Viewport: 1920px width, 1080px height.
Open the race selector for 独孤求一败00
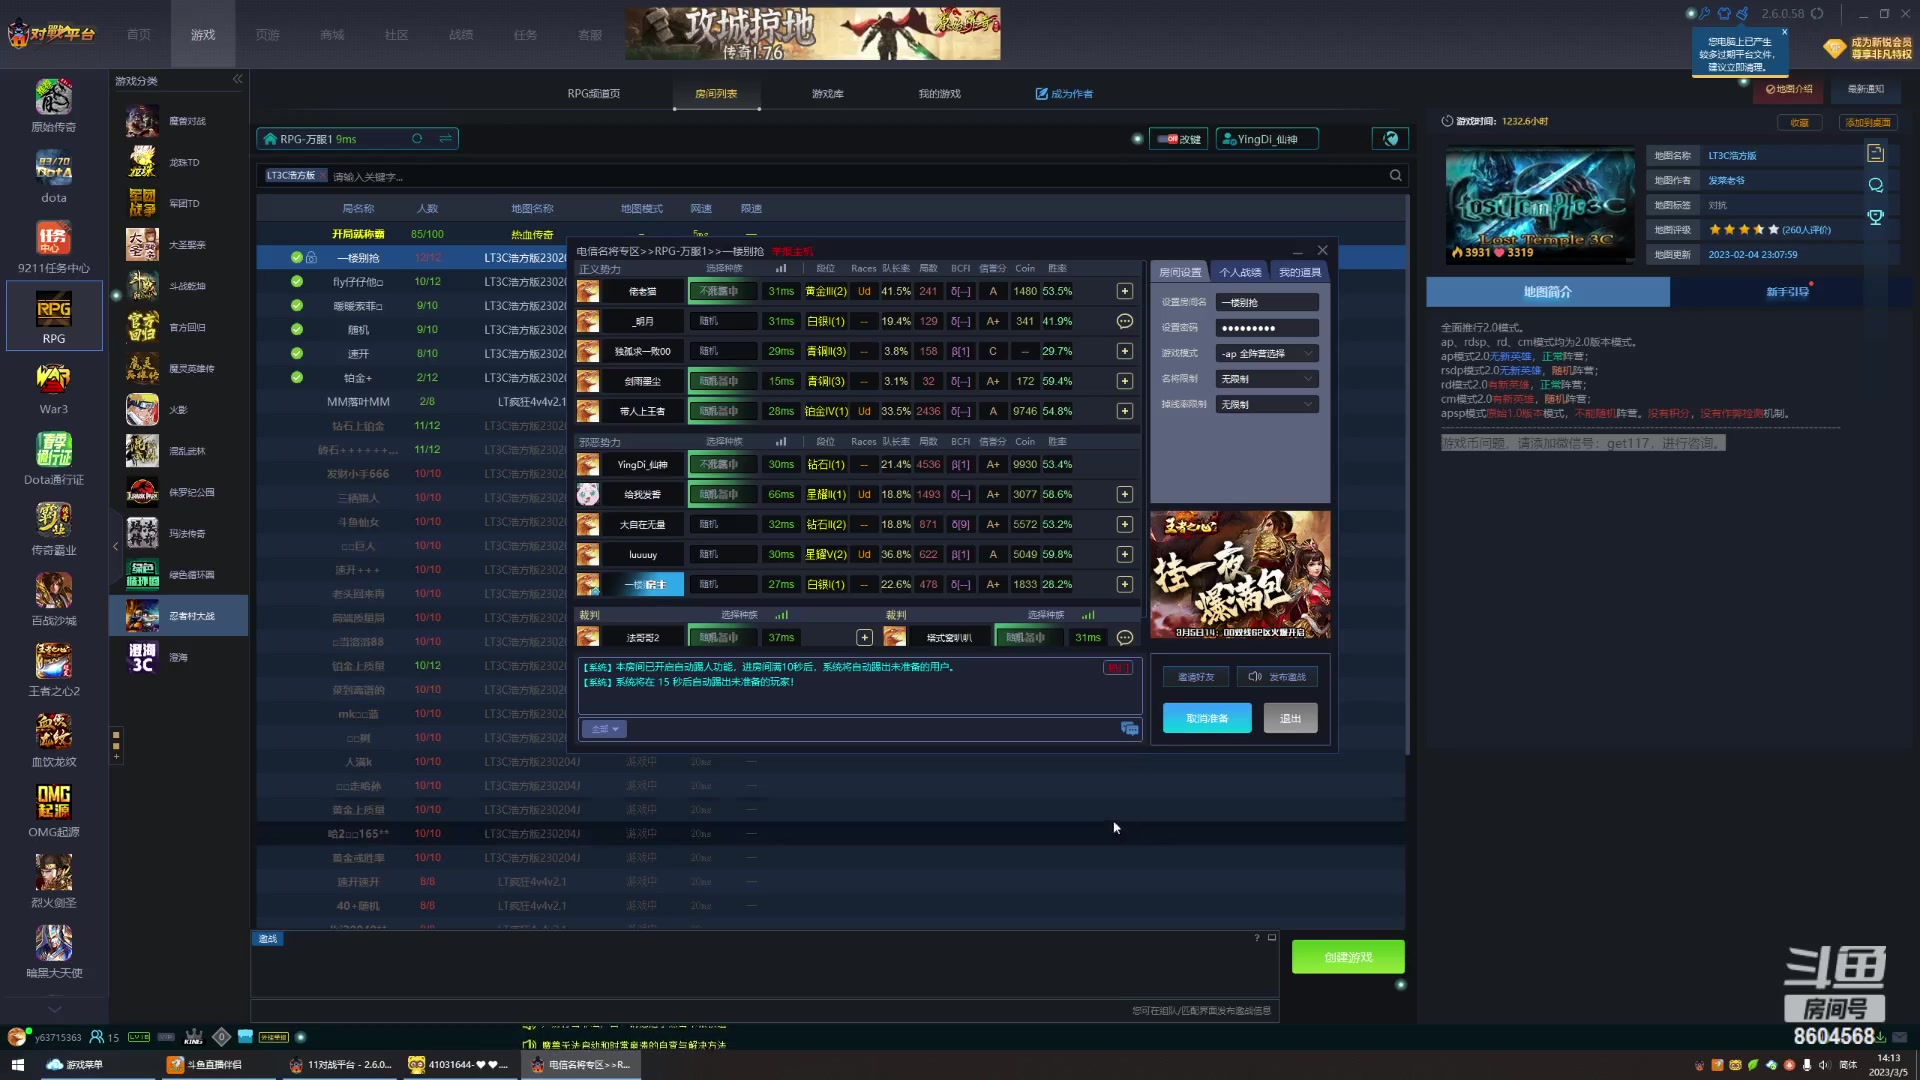pos(722,351)
